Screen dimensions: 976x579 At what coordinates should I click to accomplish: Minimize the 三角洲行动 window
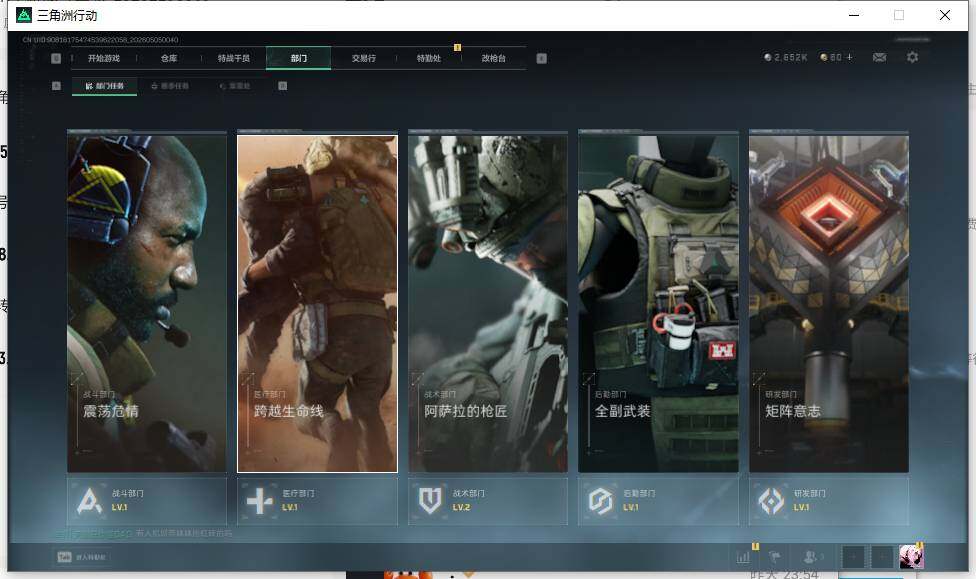pyautogui.click(x=854, y=15)
